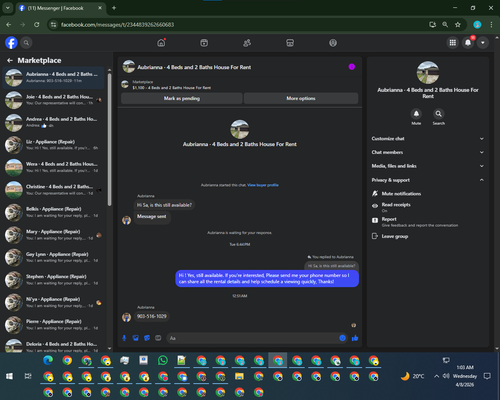Open emoji picker in message box
The width and height of the screenshot is (500, 400).
click(x=342, y=338)
